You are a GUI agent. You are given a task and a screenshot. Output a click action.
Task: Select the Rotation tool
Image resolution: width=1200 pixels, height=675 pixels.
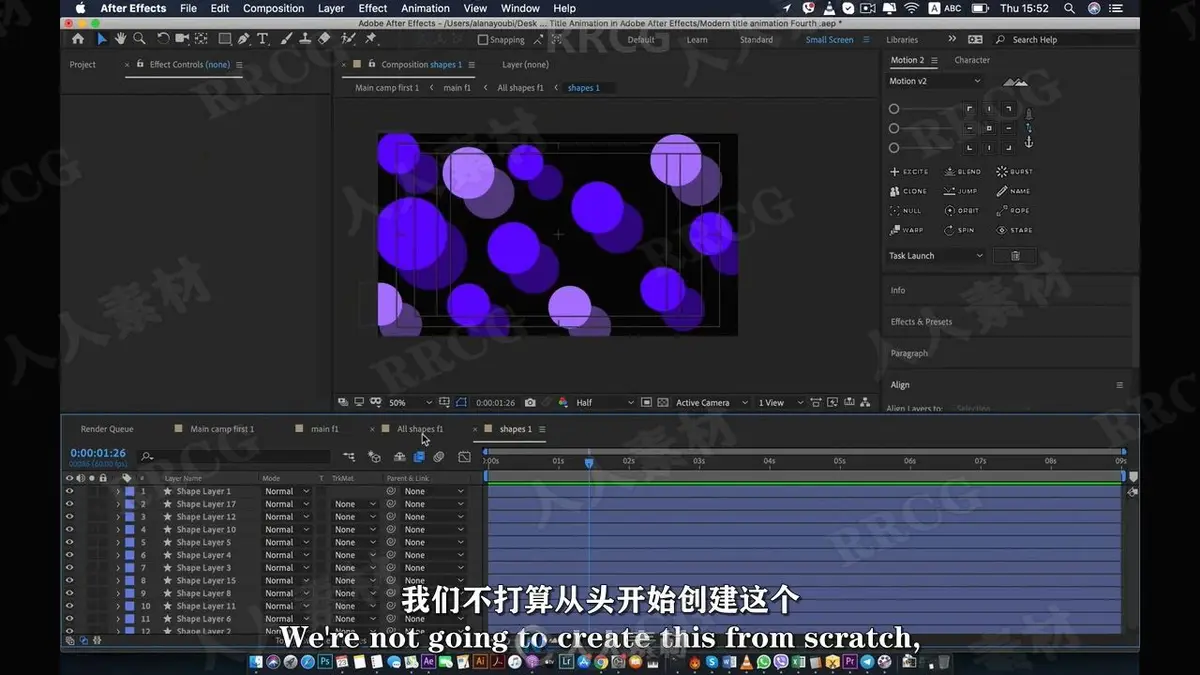click(162, 39)
